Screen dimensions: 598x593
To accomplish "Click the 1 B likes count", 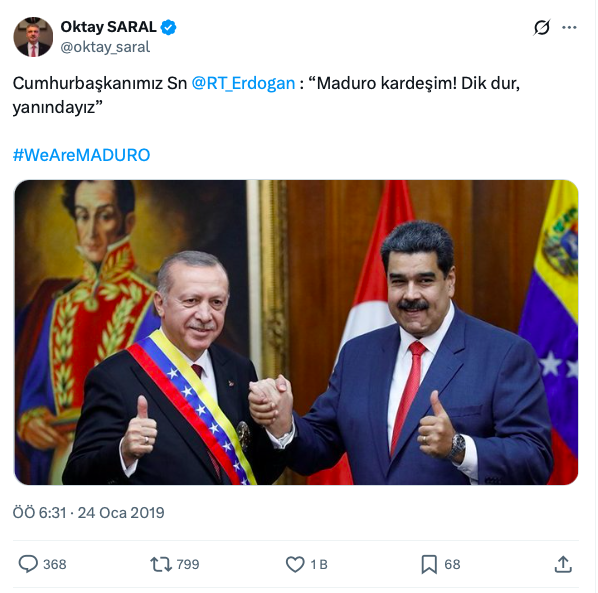I will pos(319,564).
